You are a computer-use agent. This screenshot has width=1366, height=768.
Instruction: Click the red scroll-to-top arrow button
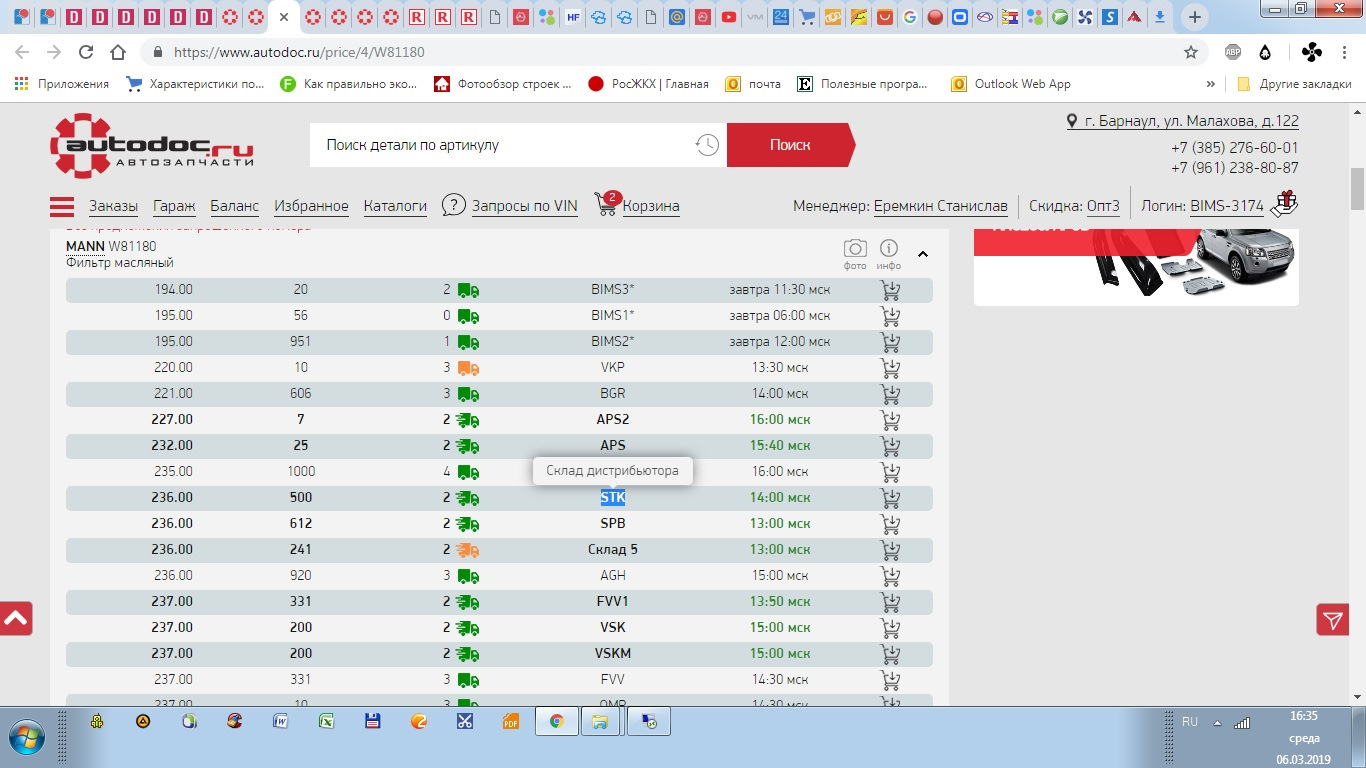point(16,618)
